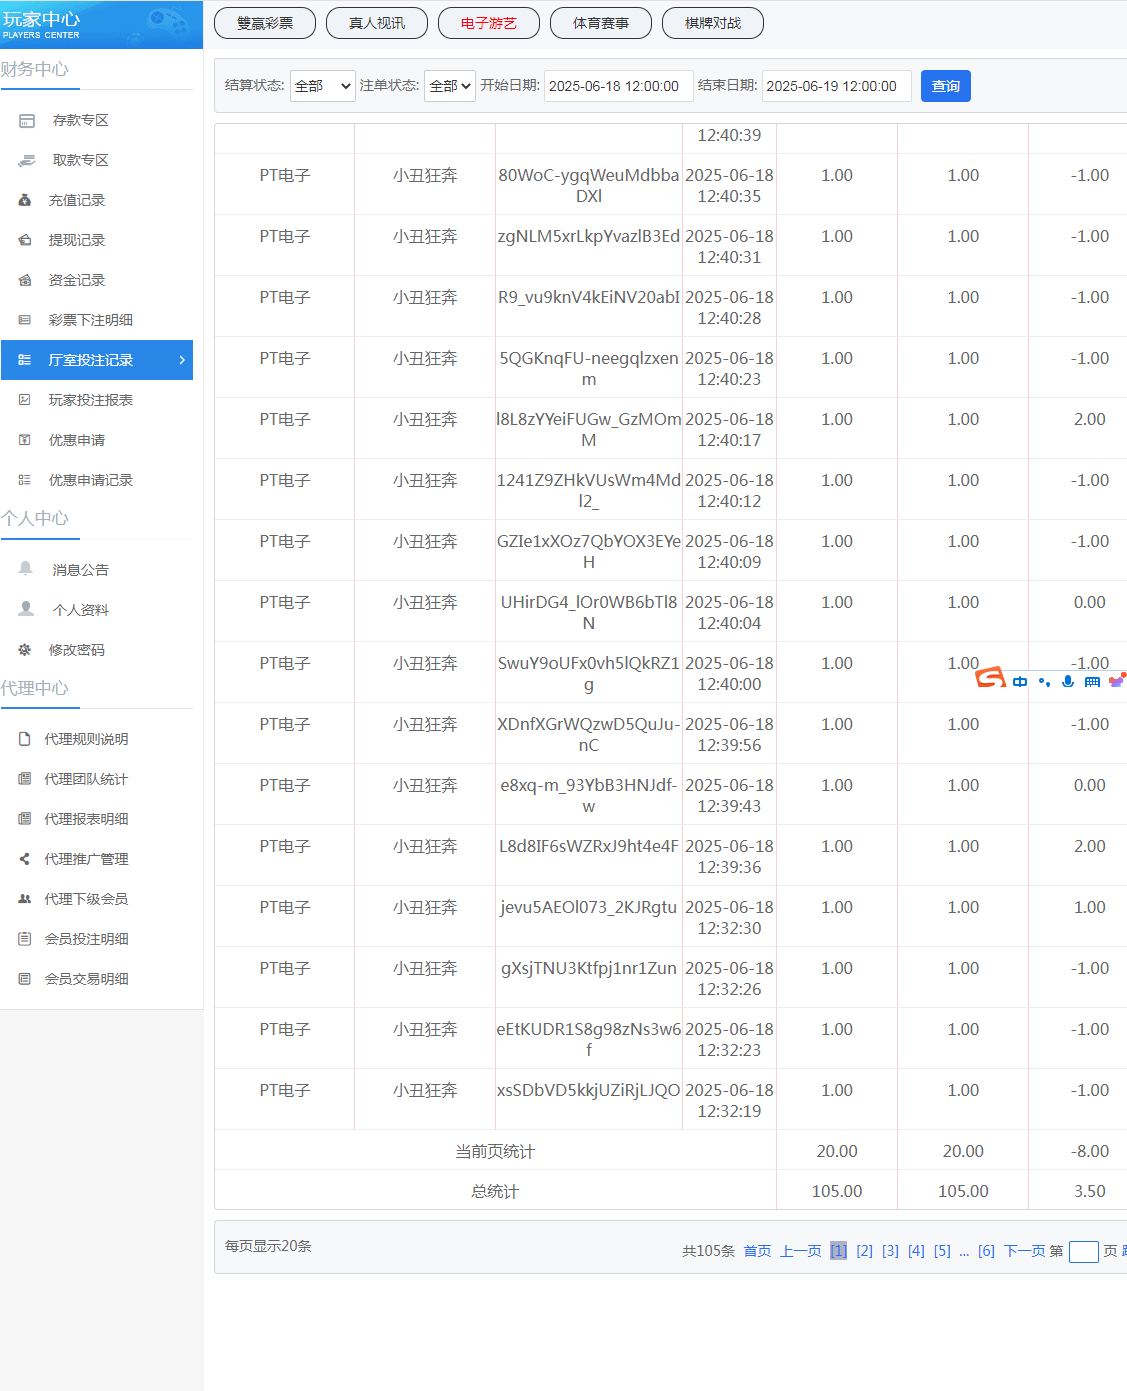This screenshot has width=1127, height=1391.
Task: Go to page 3 of results
Action: point(890,1251)
